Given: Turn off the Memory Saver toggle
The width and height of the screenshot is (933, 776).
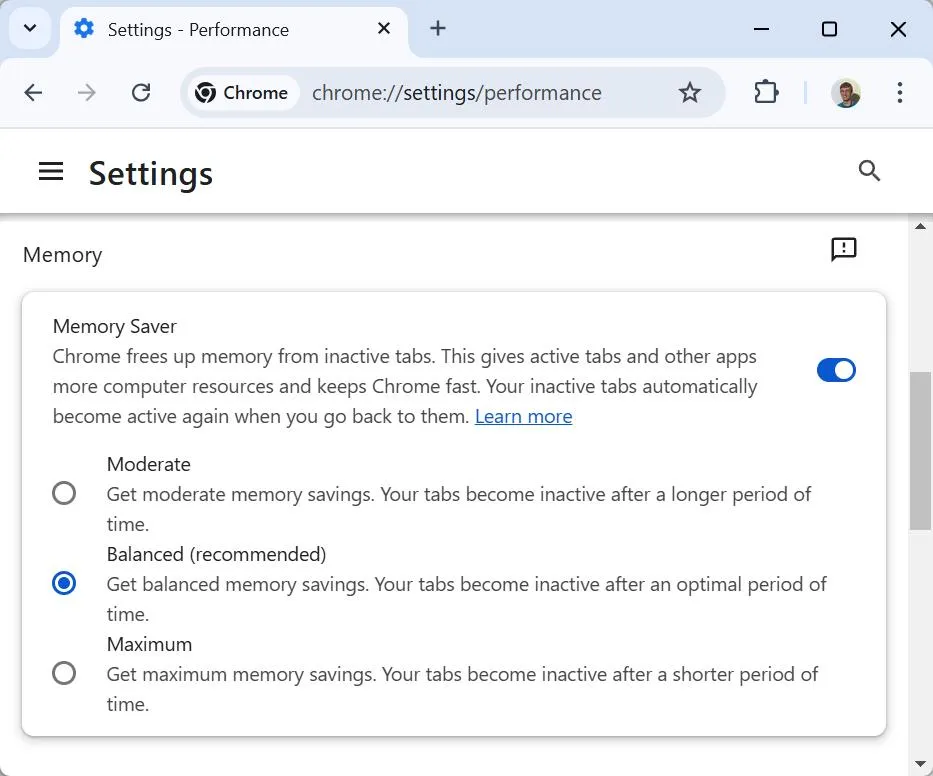Looking at the screenshot, I should tap(836, 370).
